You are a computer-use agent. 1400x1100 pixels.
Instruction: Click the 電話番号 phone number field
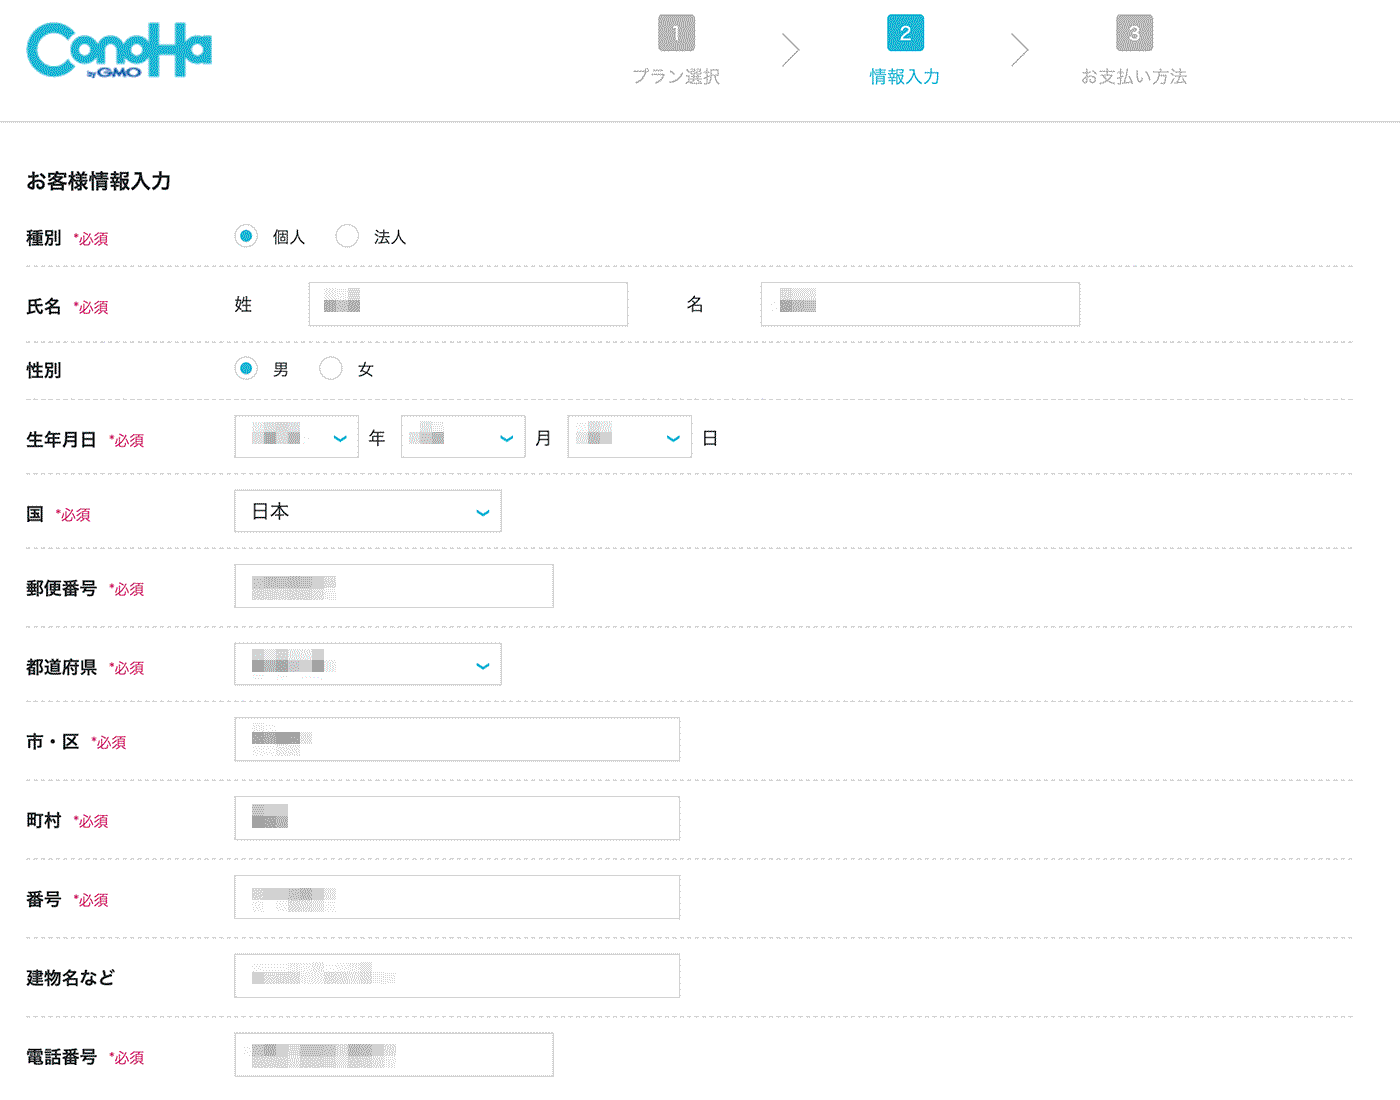click(x=394, y=1055)
